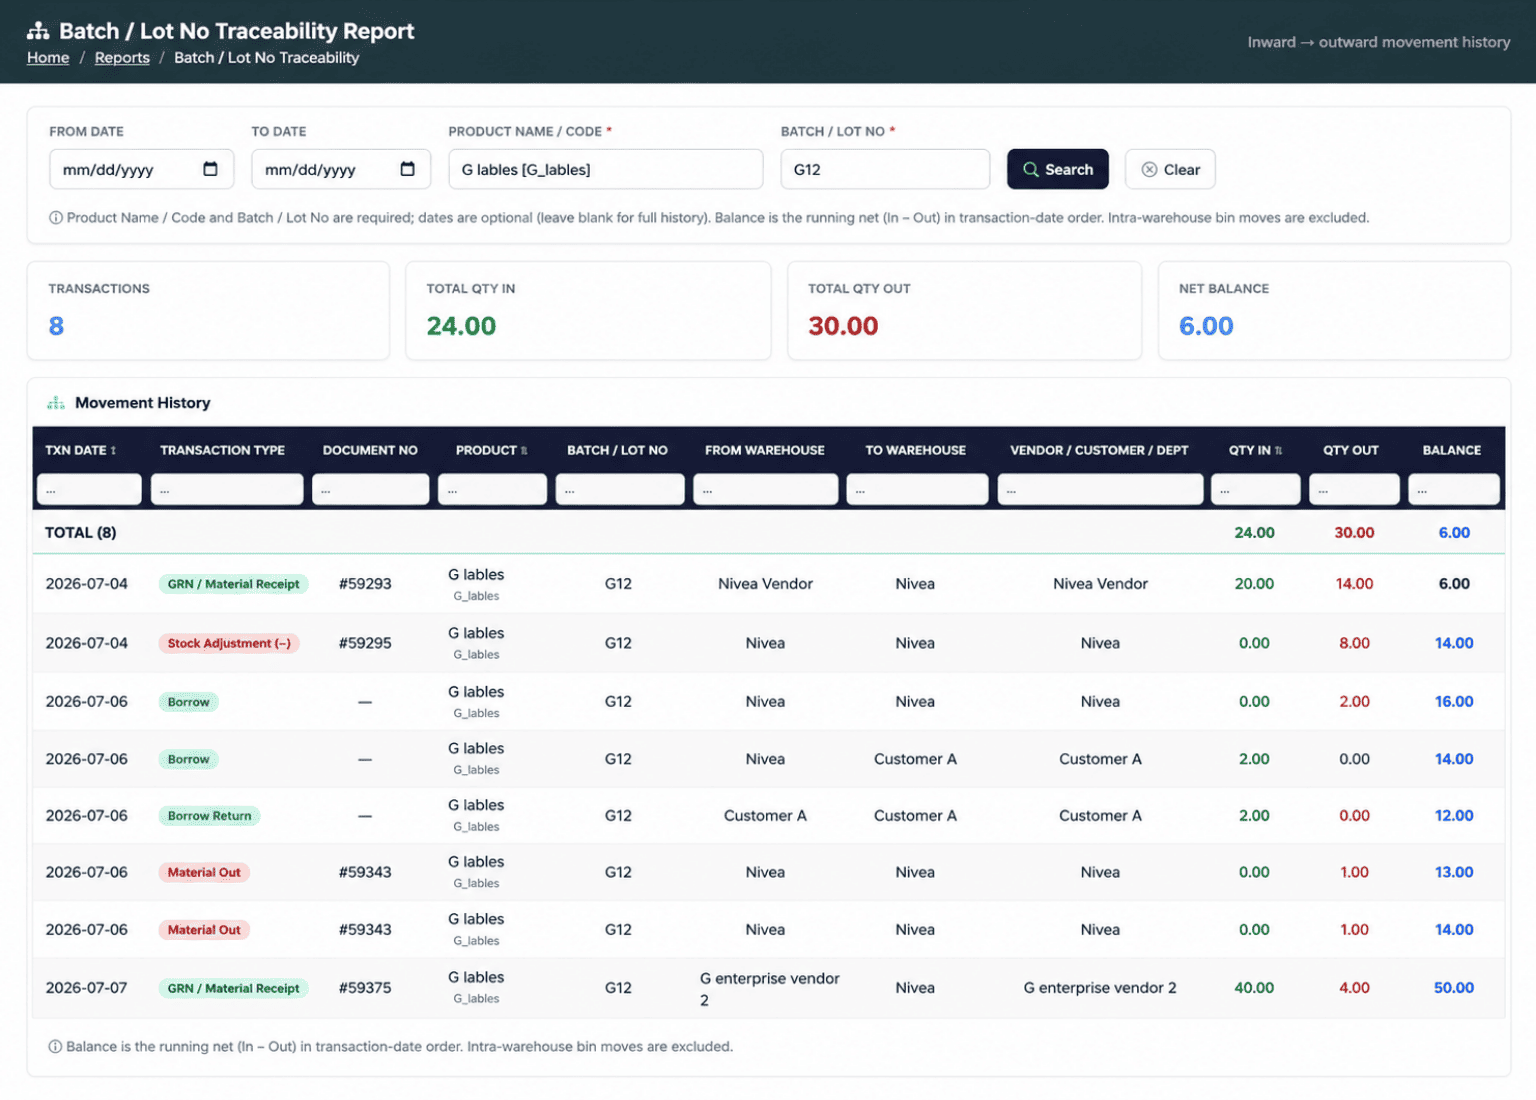Viewport: 1536px width, 1100px height.
Task: Click the Net Balance card value 6.00
Action: pyautogui.click(x=1206, y=326)
